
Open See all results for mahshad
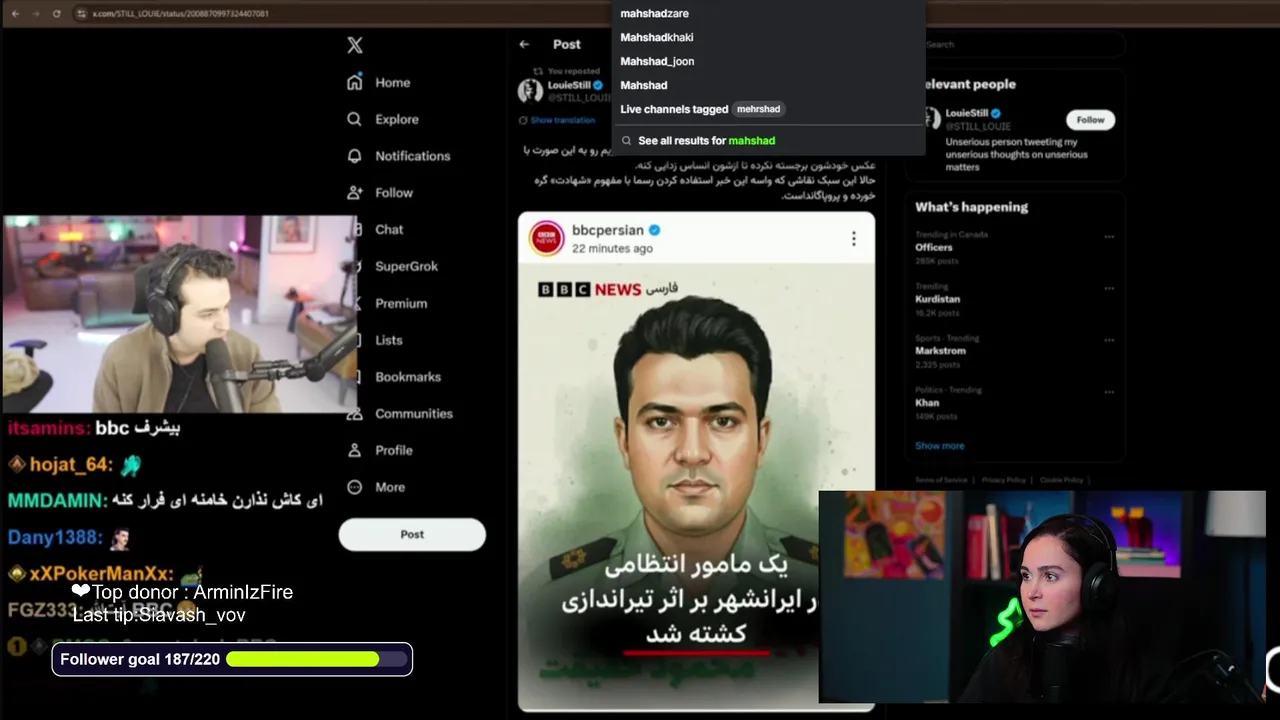click(x=706, y=141)
